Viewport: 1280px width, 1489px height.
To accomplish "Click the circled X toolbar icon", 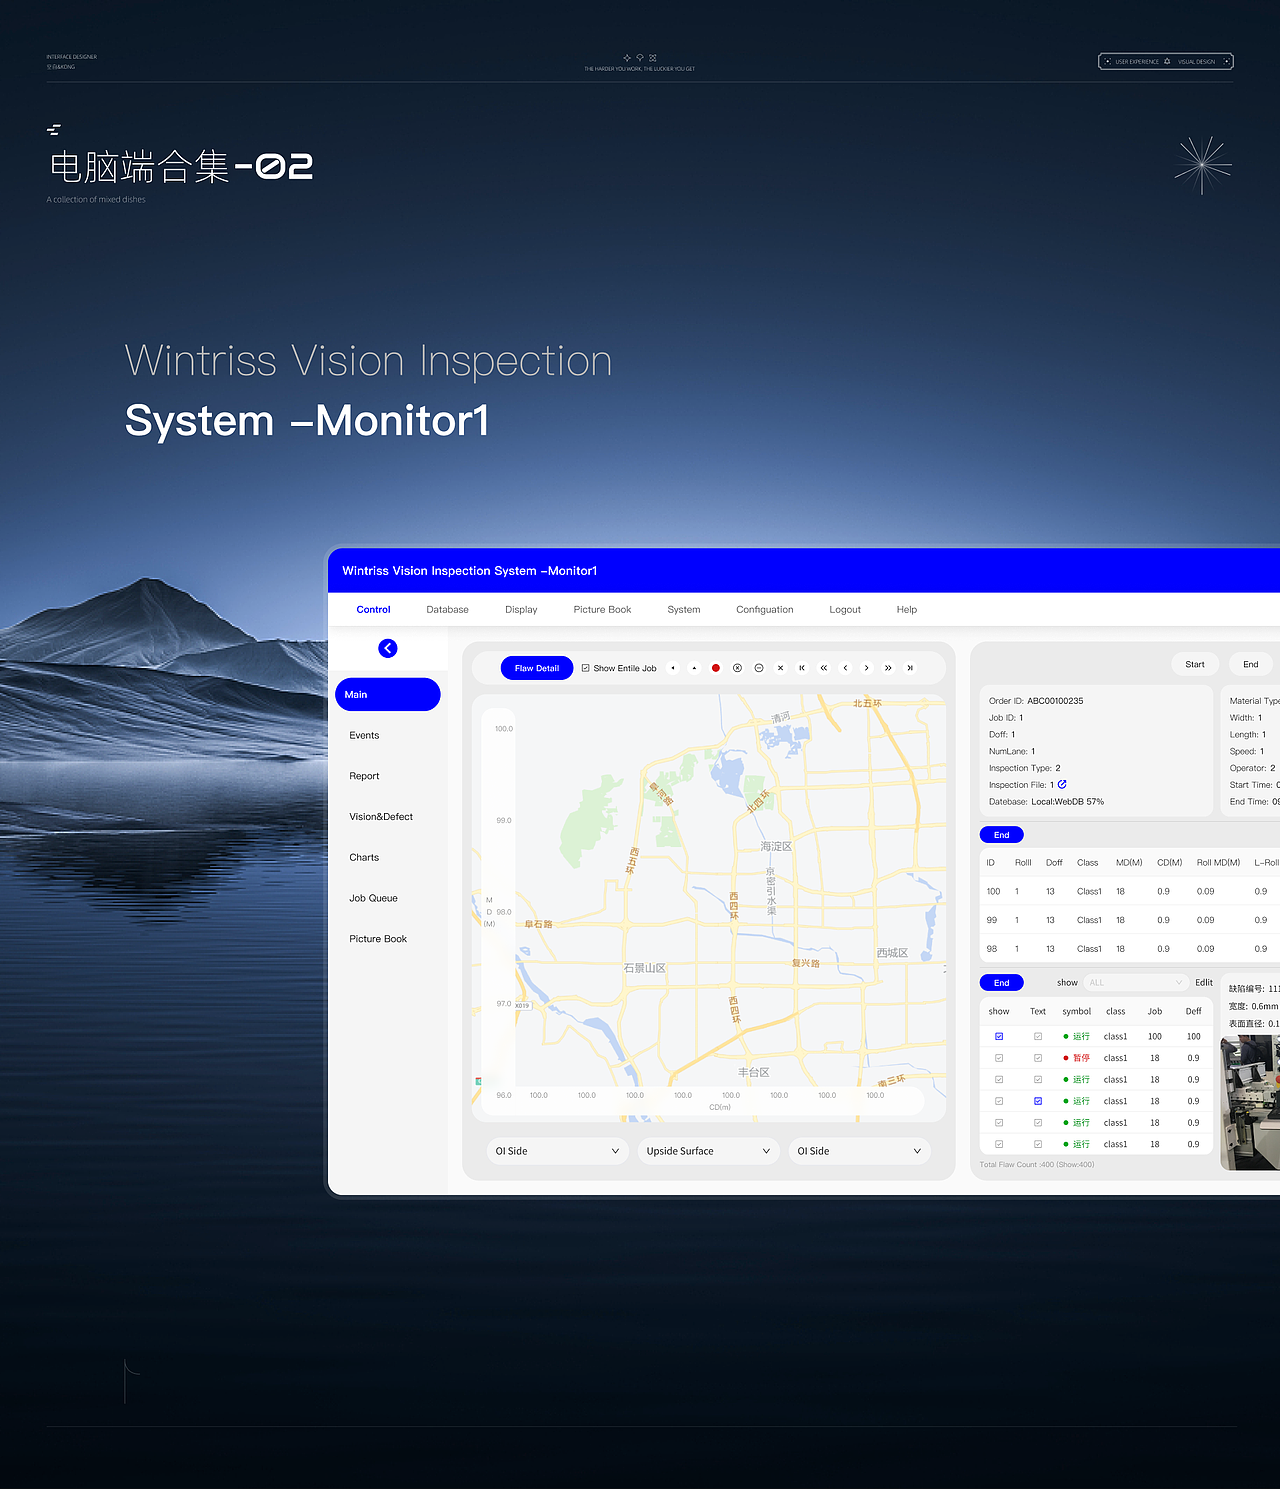I will pyautogui.click(x=737, y=668).
